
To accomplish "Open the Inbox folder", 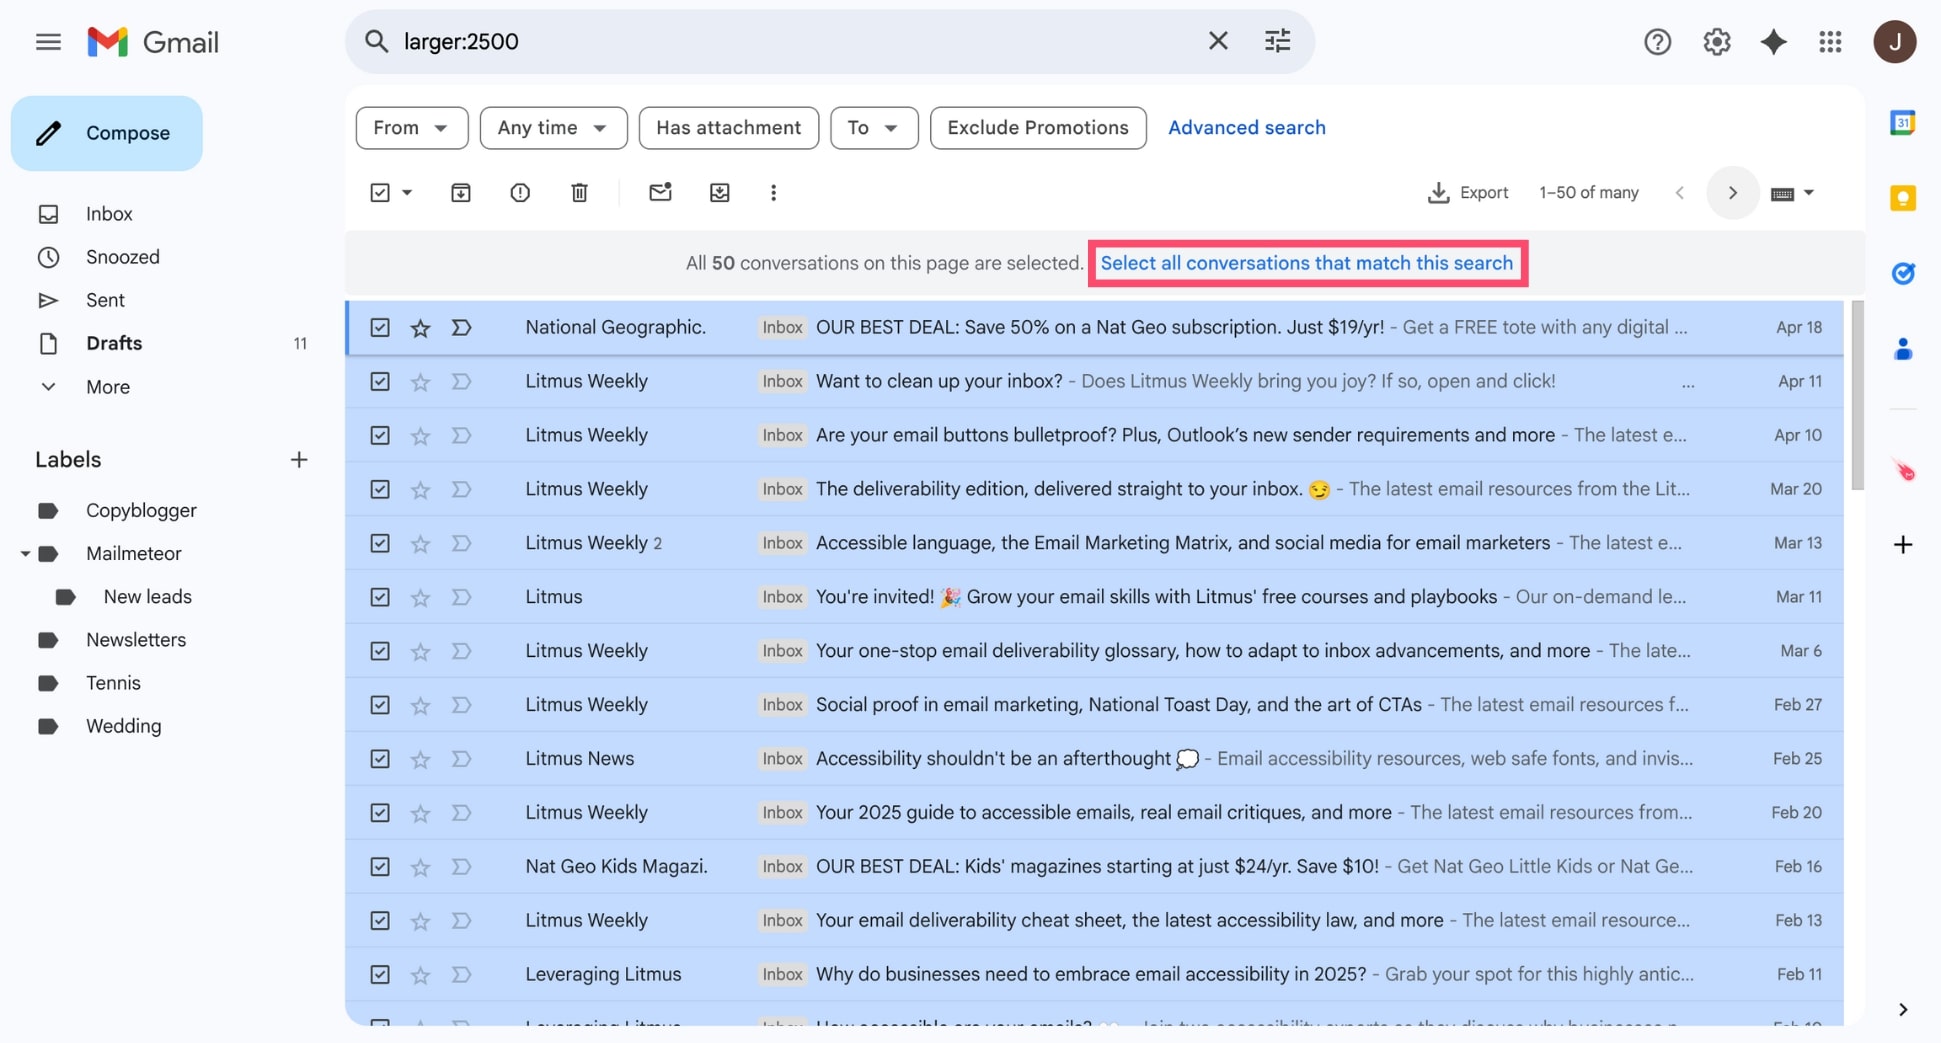I will click(x=109, y=214).
